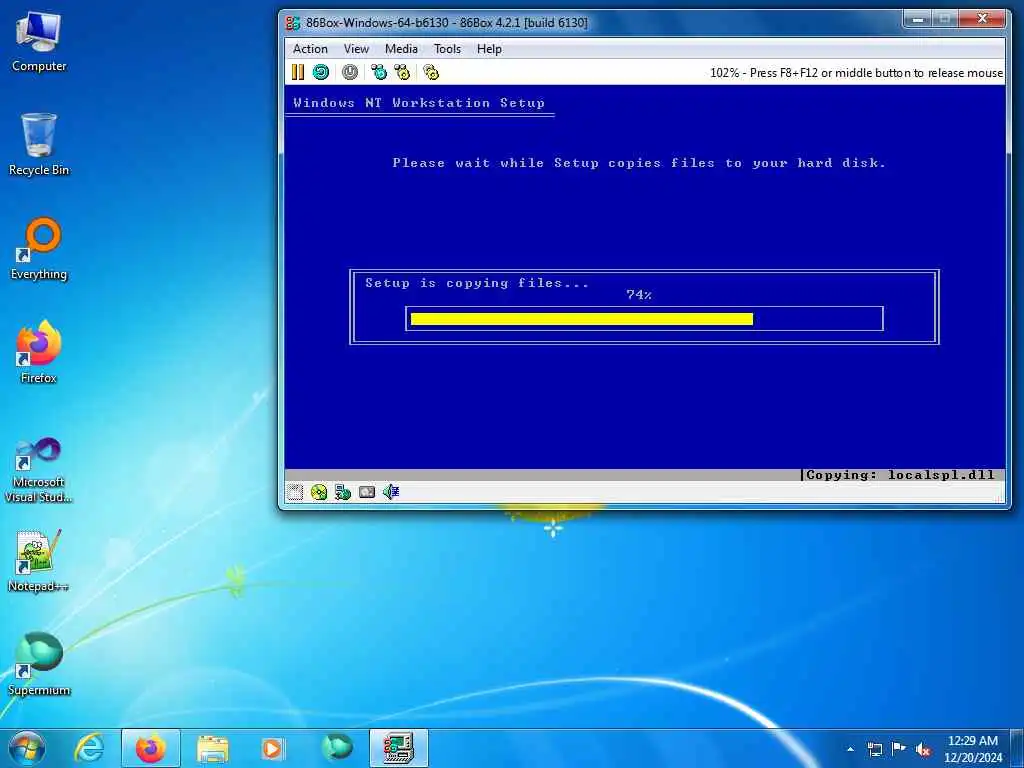Viewport: 1024px width, 768px height.
Task: Open Supermium from the taskbar
Action: [337, 748]
